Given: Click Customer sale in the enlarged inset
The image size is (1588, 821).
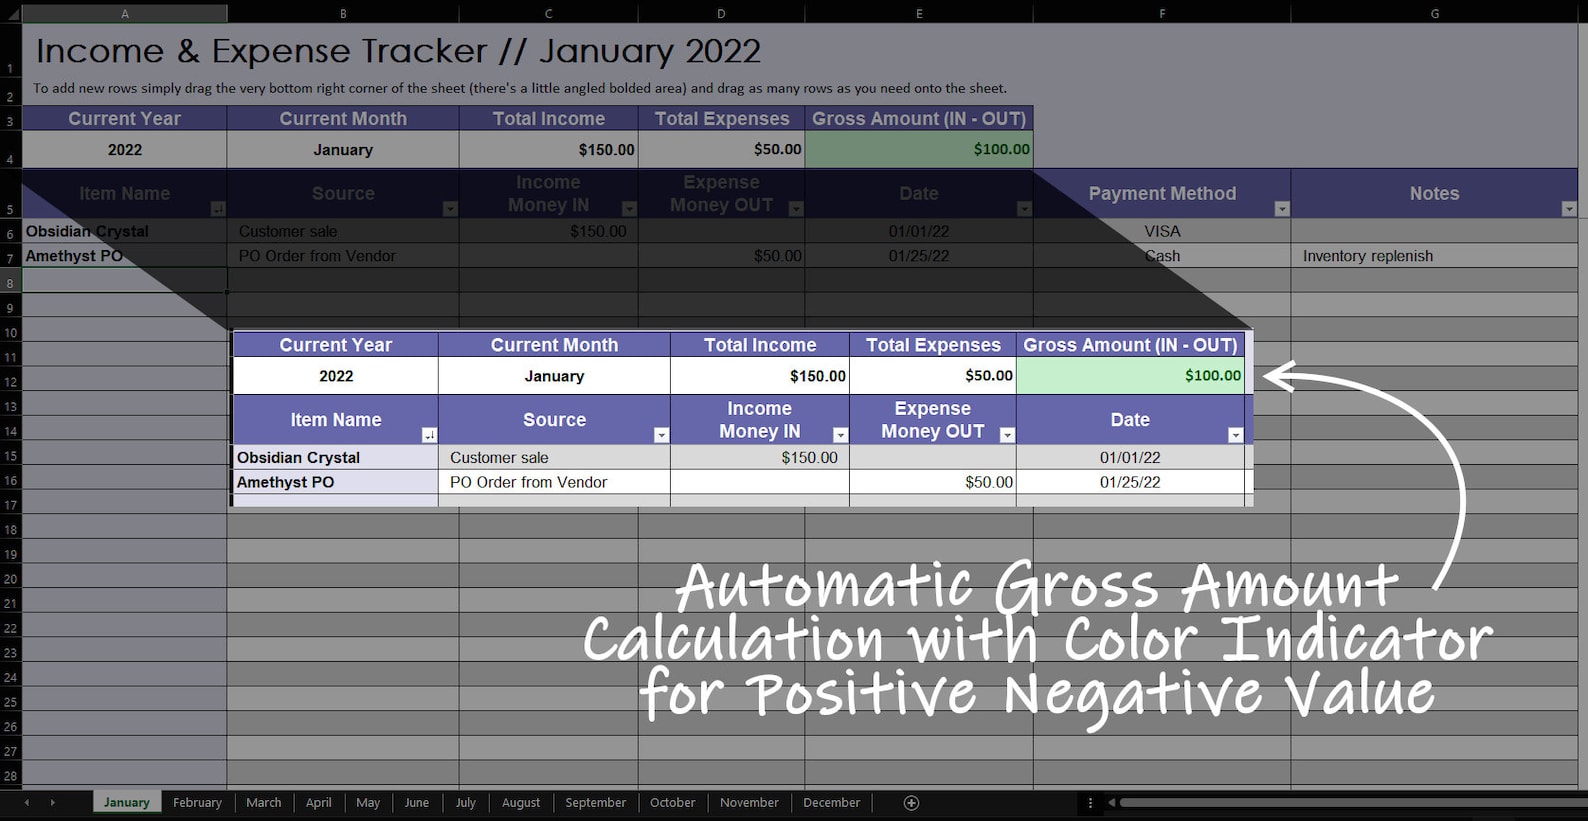Looking at the screenshot, I should pos(554,457).
